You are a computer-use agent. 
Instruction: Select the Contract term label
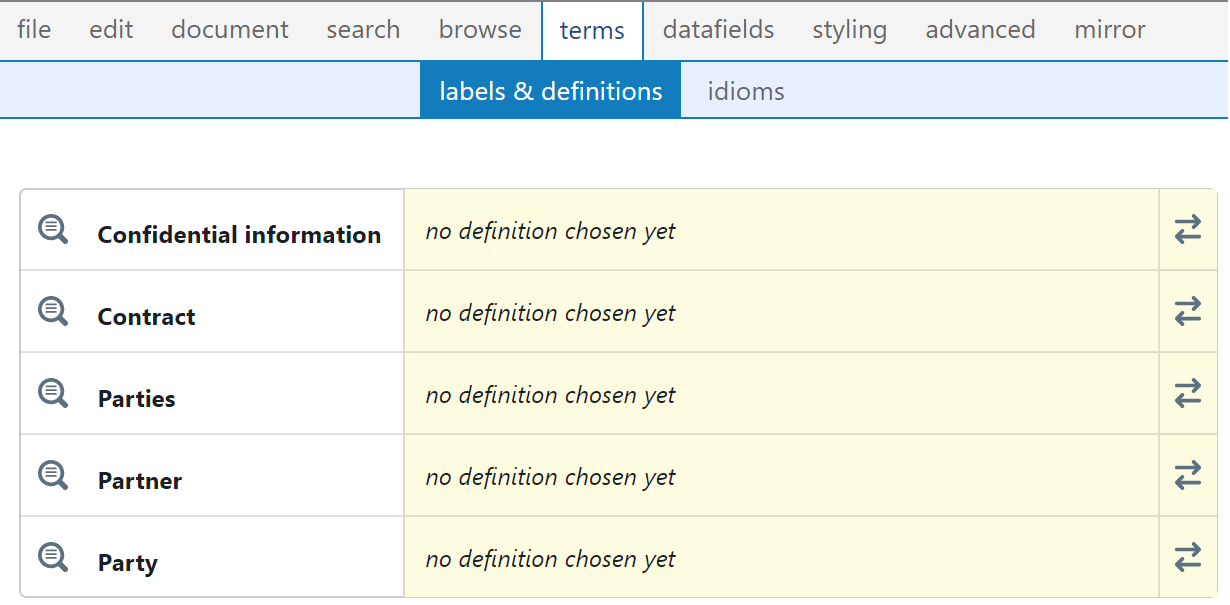pos(146,317)
